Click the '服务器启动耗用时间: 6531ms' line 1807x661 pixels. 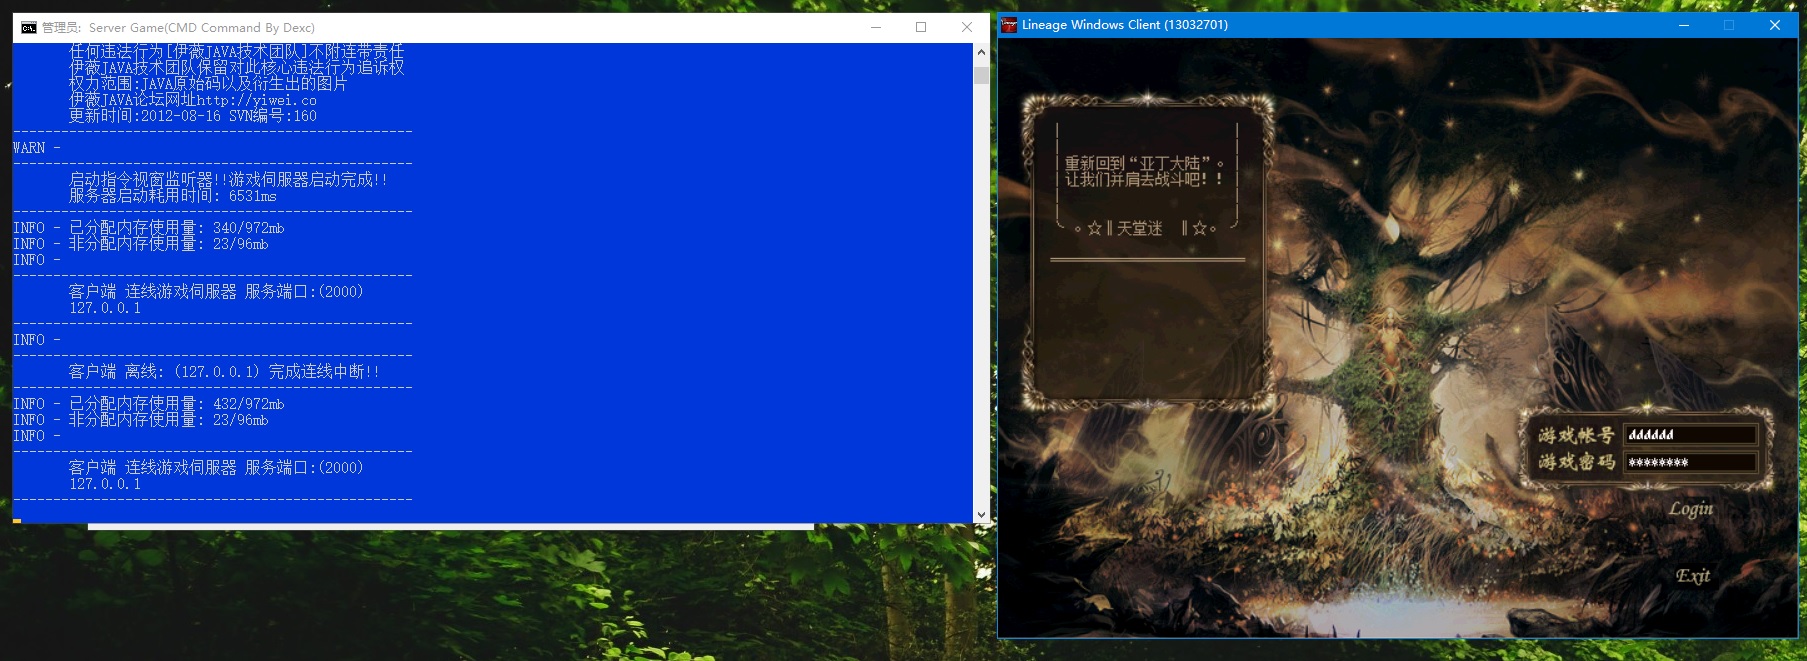pos(173,196)
